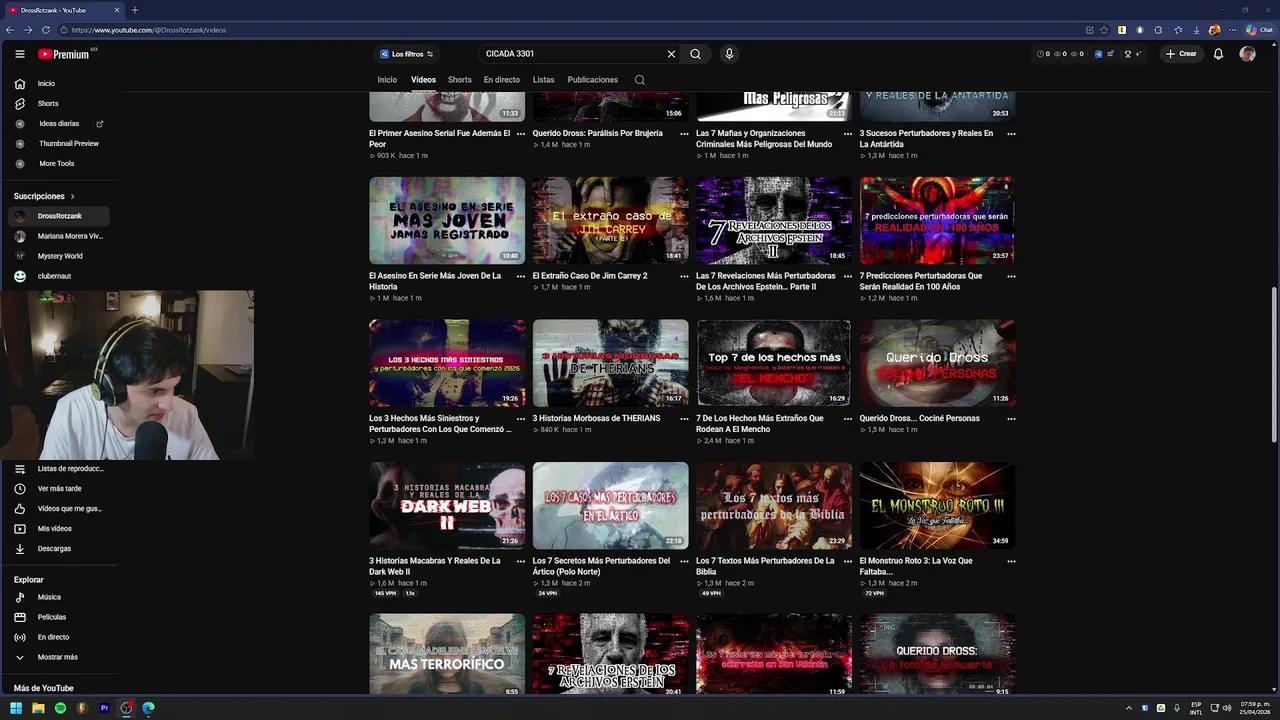This screenshot has height=720, width=1280.
Task: Open options for El Asesino En Serie Más Joven
Action: pos(520,276)
